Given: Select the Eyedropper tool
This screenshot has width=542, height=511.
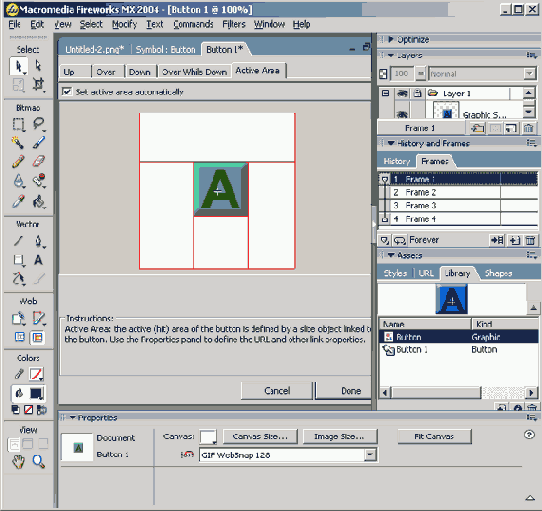Looking at the screenshot, I should tap(18, 202).
